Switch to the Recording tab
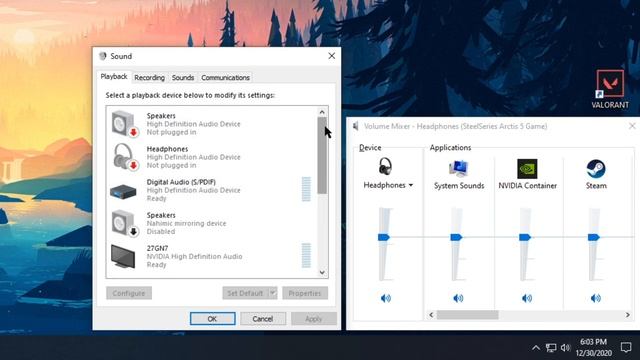The width and height of the screenshot is (640, 360). pos(149,78)
